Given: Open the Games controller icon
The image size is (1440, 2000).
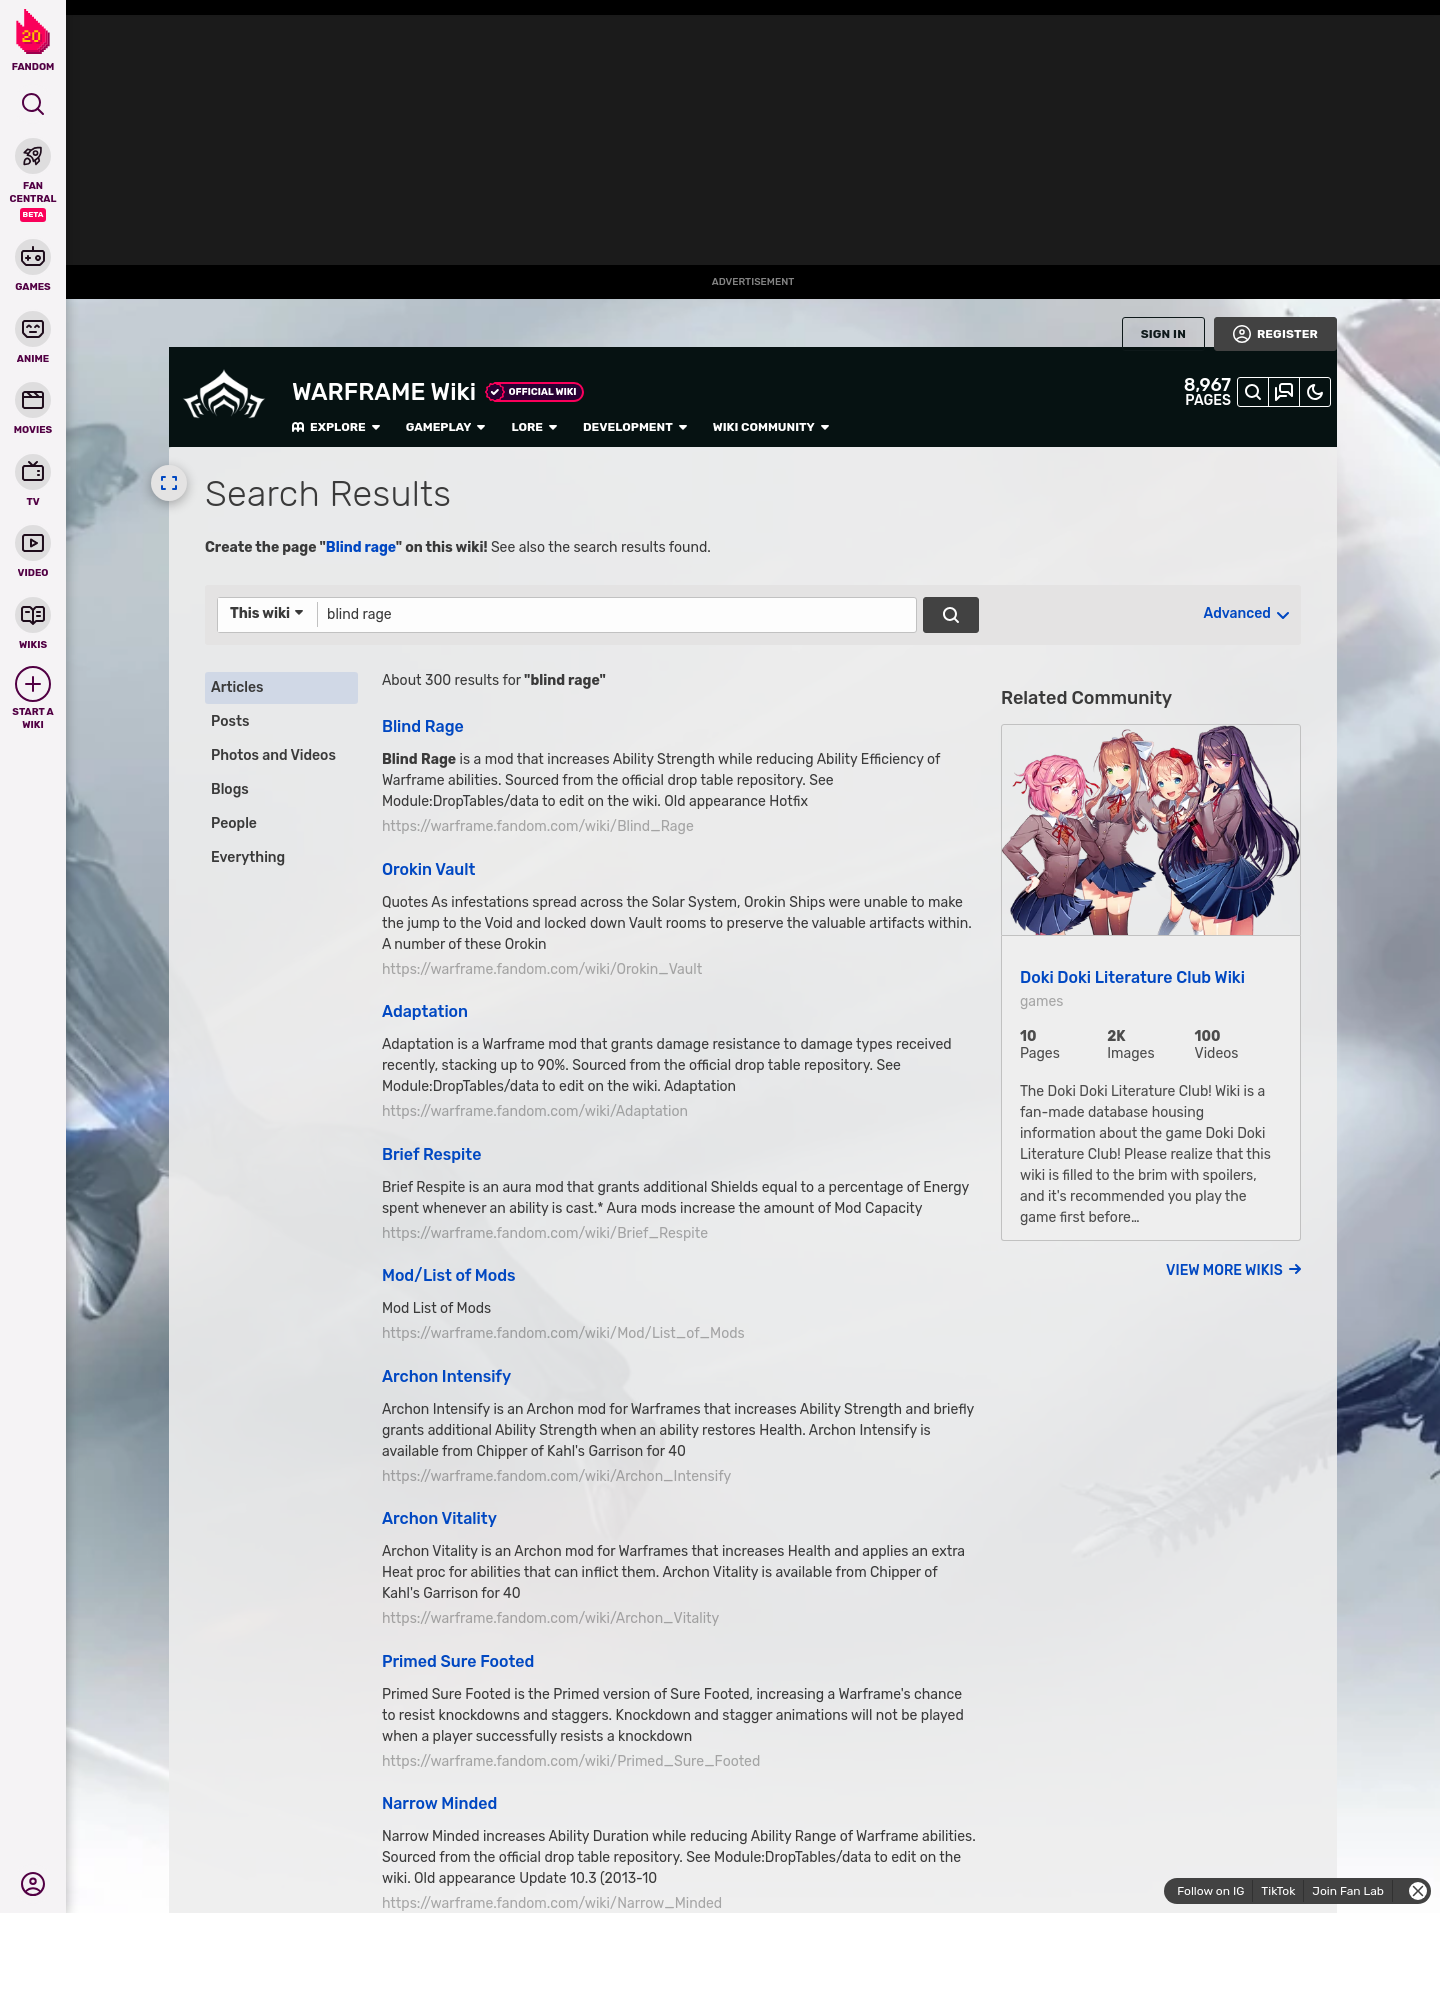Looking at the screenshot, I should [33, 258].
